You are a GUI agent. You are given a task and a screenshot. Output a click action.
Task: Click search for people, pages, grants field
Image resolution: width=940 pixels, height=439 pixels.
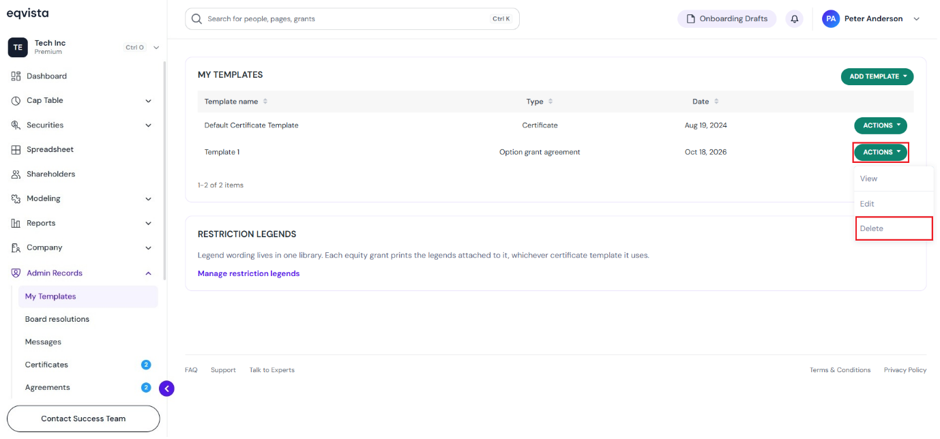[352, 19]
